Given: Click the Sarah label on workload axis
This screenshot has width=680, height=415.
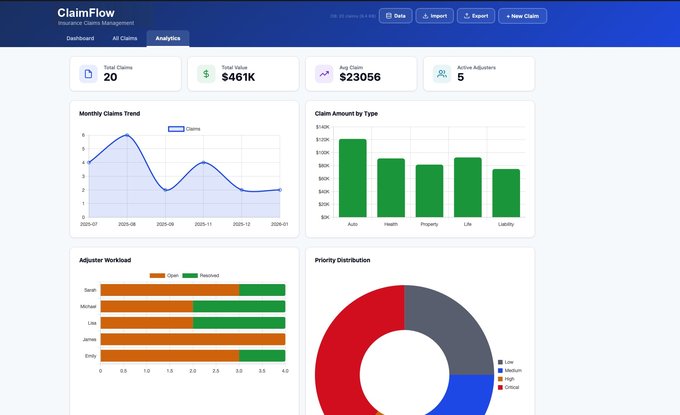Looking at the screenshot, I should pyautogui.click(x=90, y=290).
